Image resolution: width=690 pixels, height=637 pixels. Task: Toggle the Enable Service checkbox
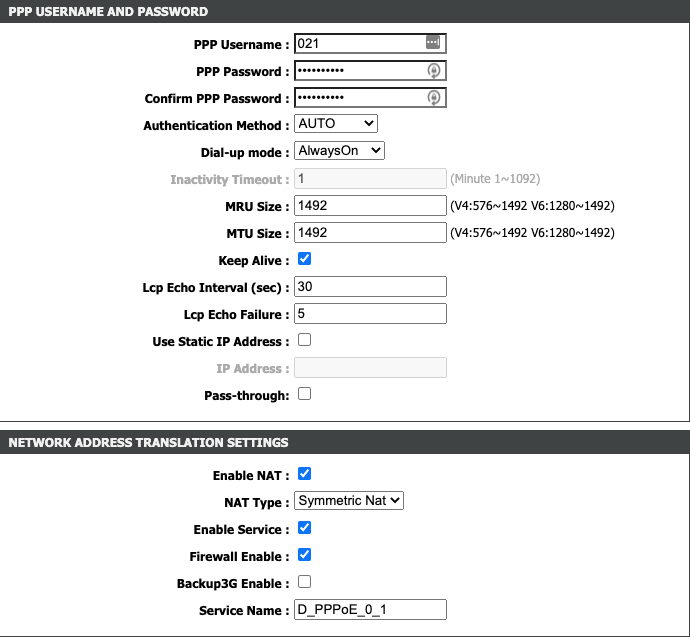305,528
